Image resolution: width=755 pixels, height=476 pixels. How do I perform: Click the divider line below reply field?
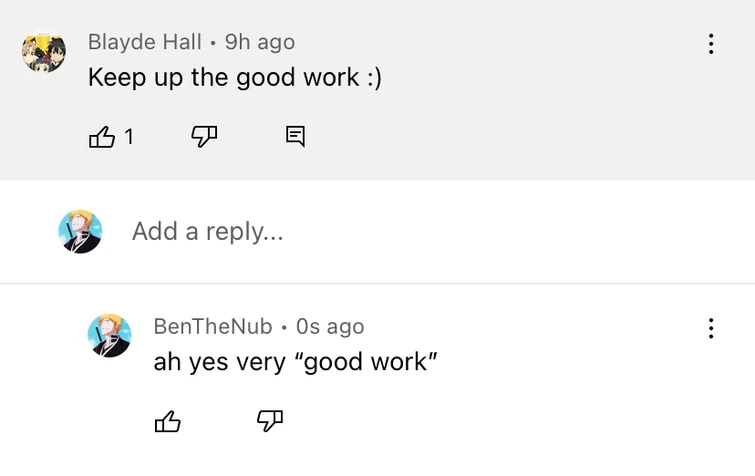400,284
